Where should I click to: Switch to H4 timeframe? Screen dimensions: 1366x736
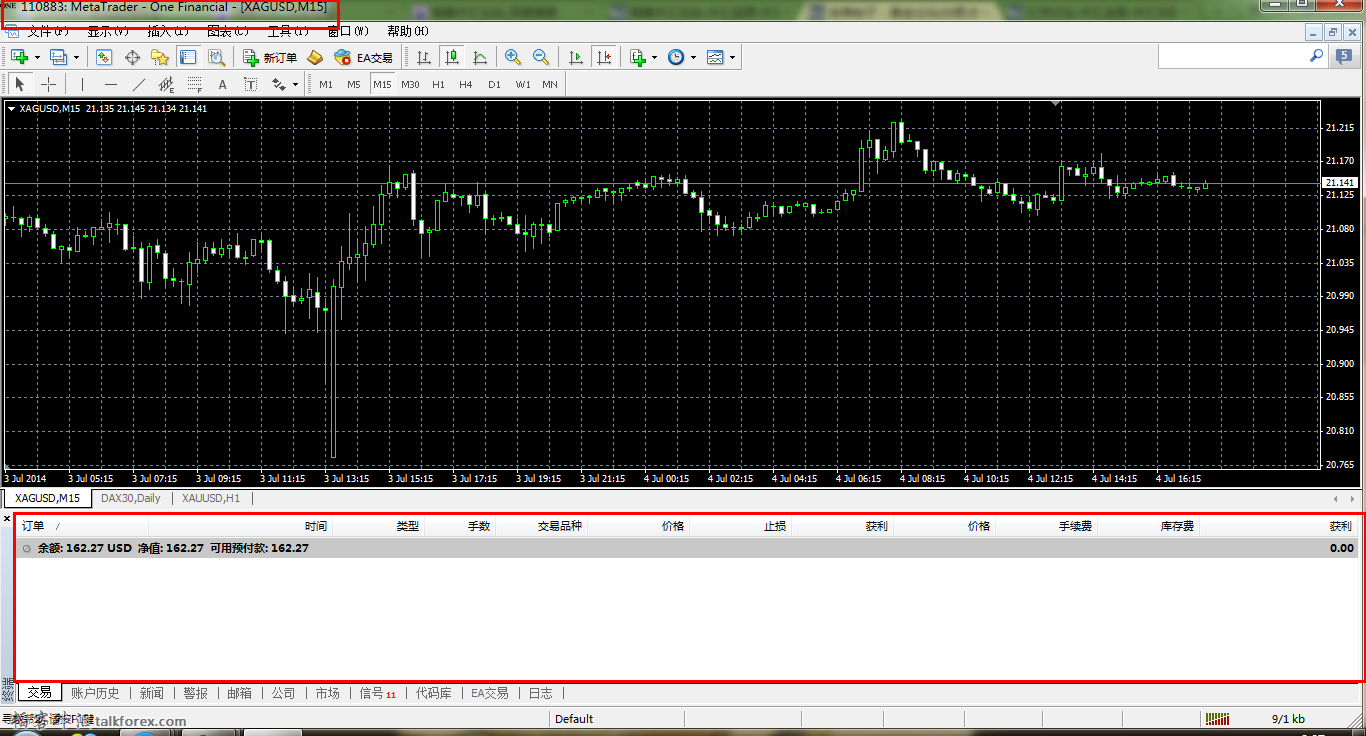[466, 84]
